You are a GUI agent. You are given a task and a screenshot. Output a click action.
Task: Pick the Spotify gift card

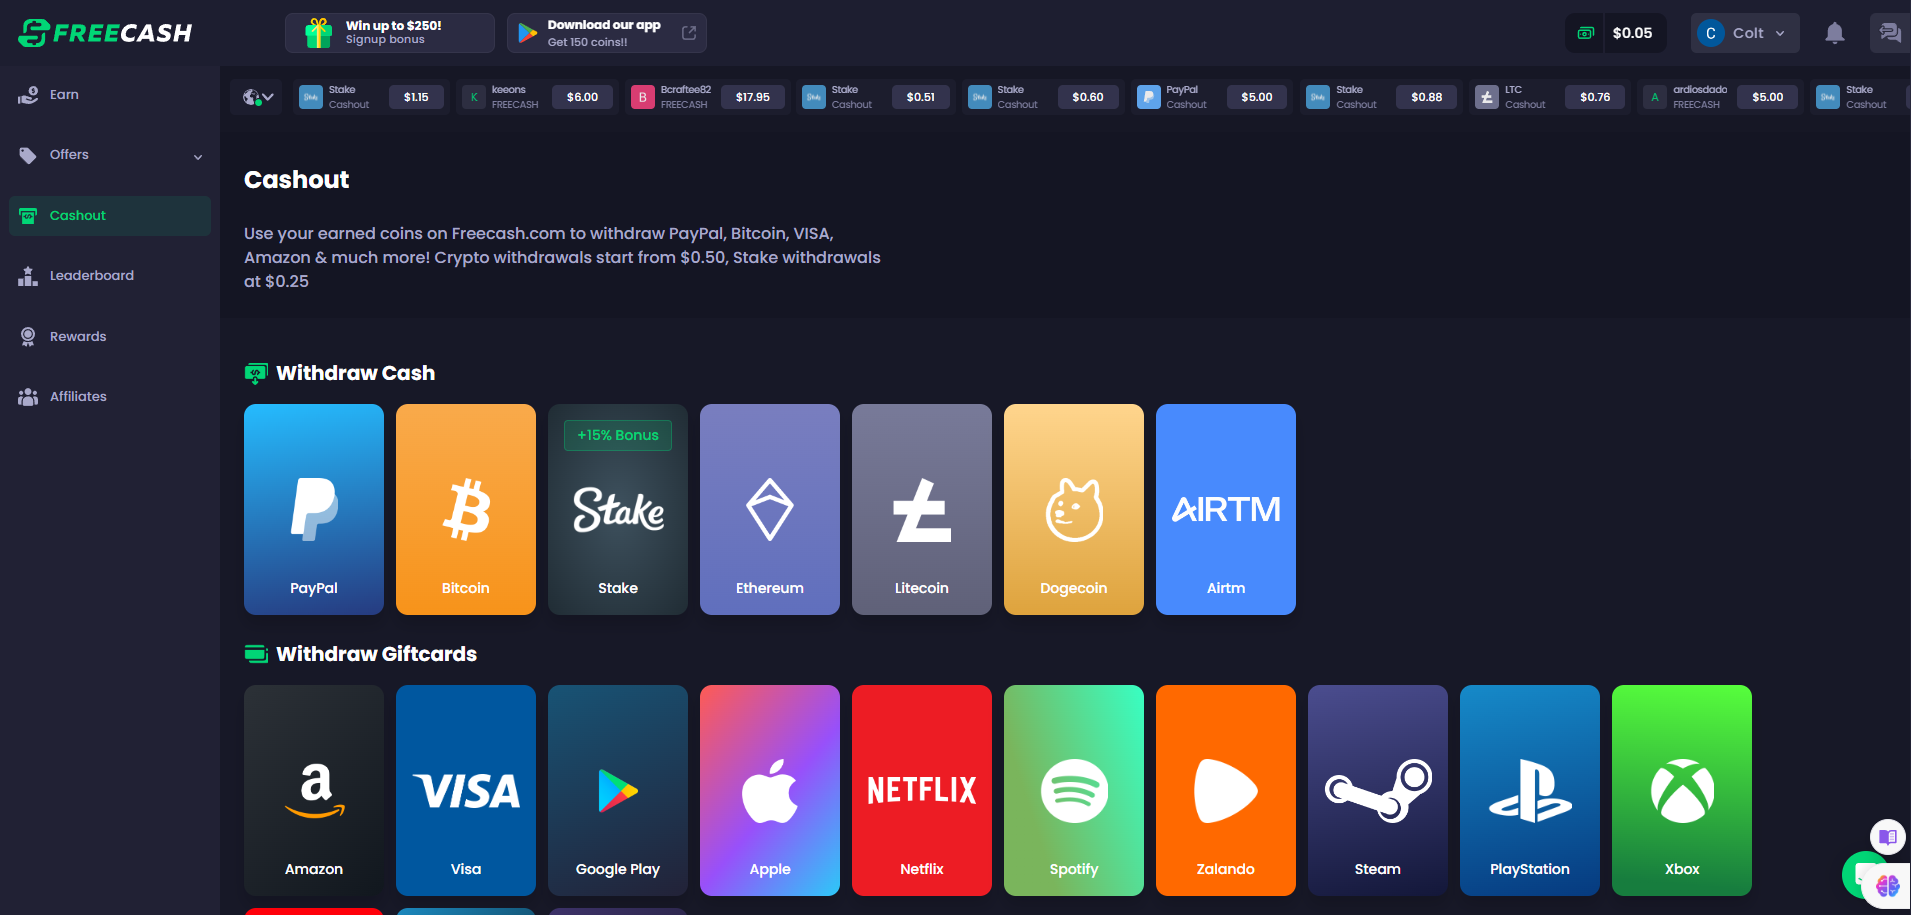point(1074,790)
